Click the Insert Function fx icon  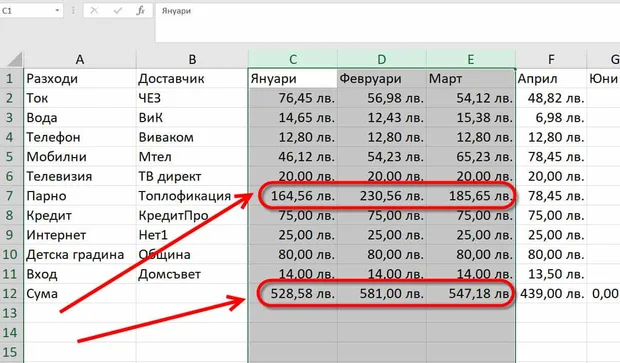click(x=141, y=11)
